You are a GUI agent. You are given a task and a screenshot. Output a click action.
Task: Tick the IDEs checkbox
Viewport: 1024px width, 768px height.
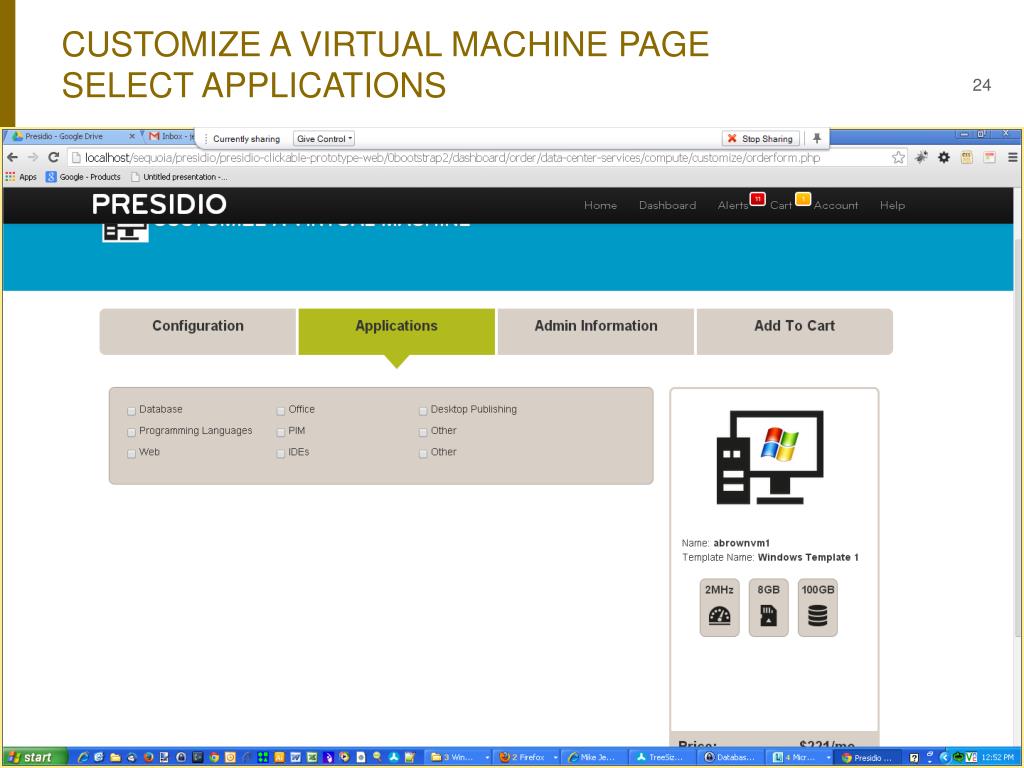[281, 453]
